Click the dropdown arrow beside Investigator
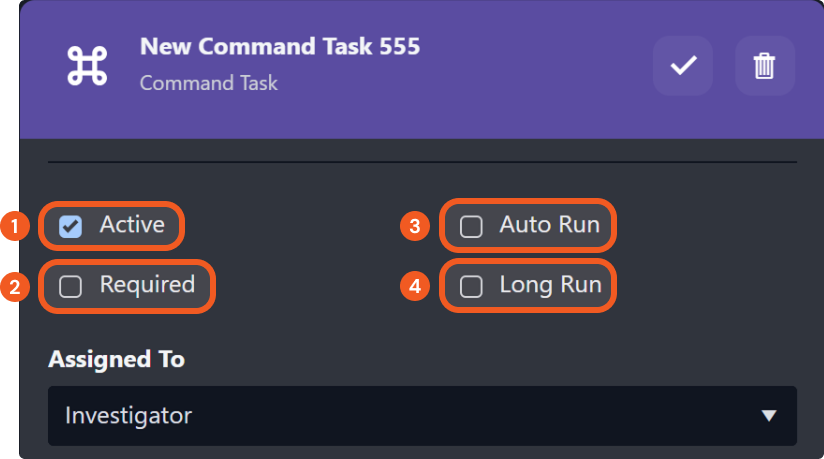Viewport: 824px width, 459px height. tap(768, 415)
